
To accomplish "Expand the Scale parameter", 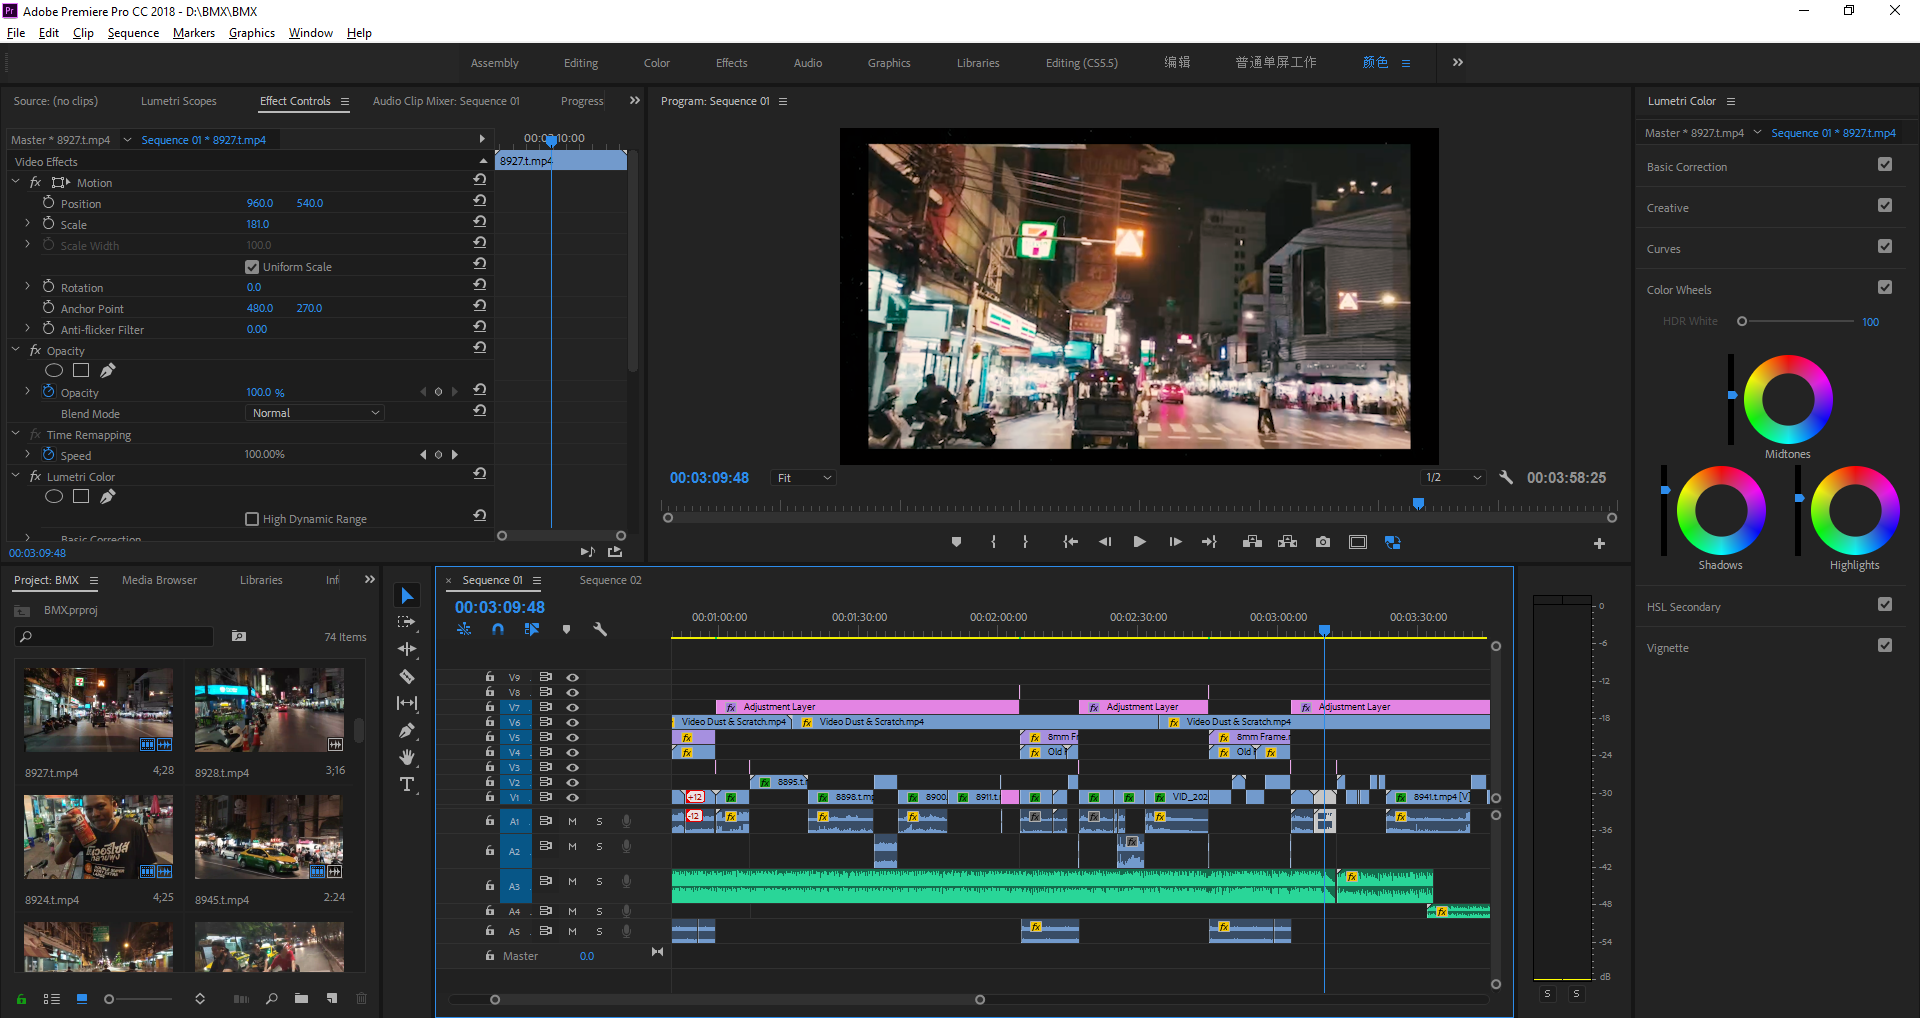I will coord(28,223).
